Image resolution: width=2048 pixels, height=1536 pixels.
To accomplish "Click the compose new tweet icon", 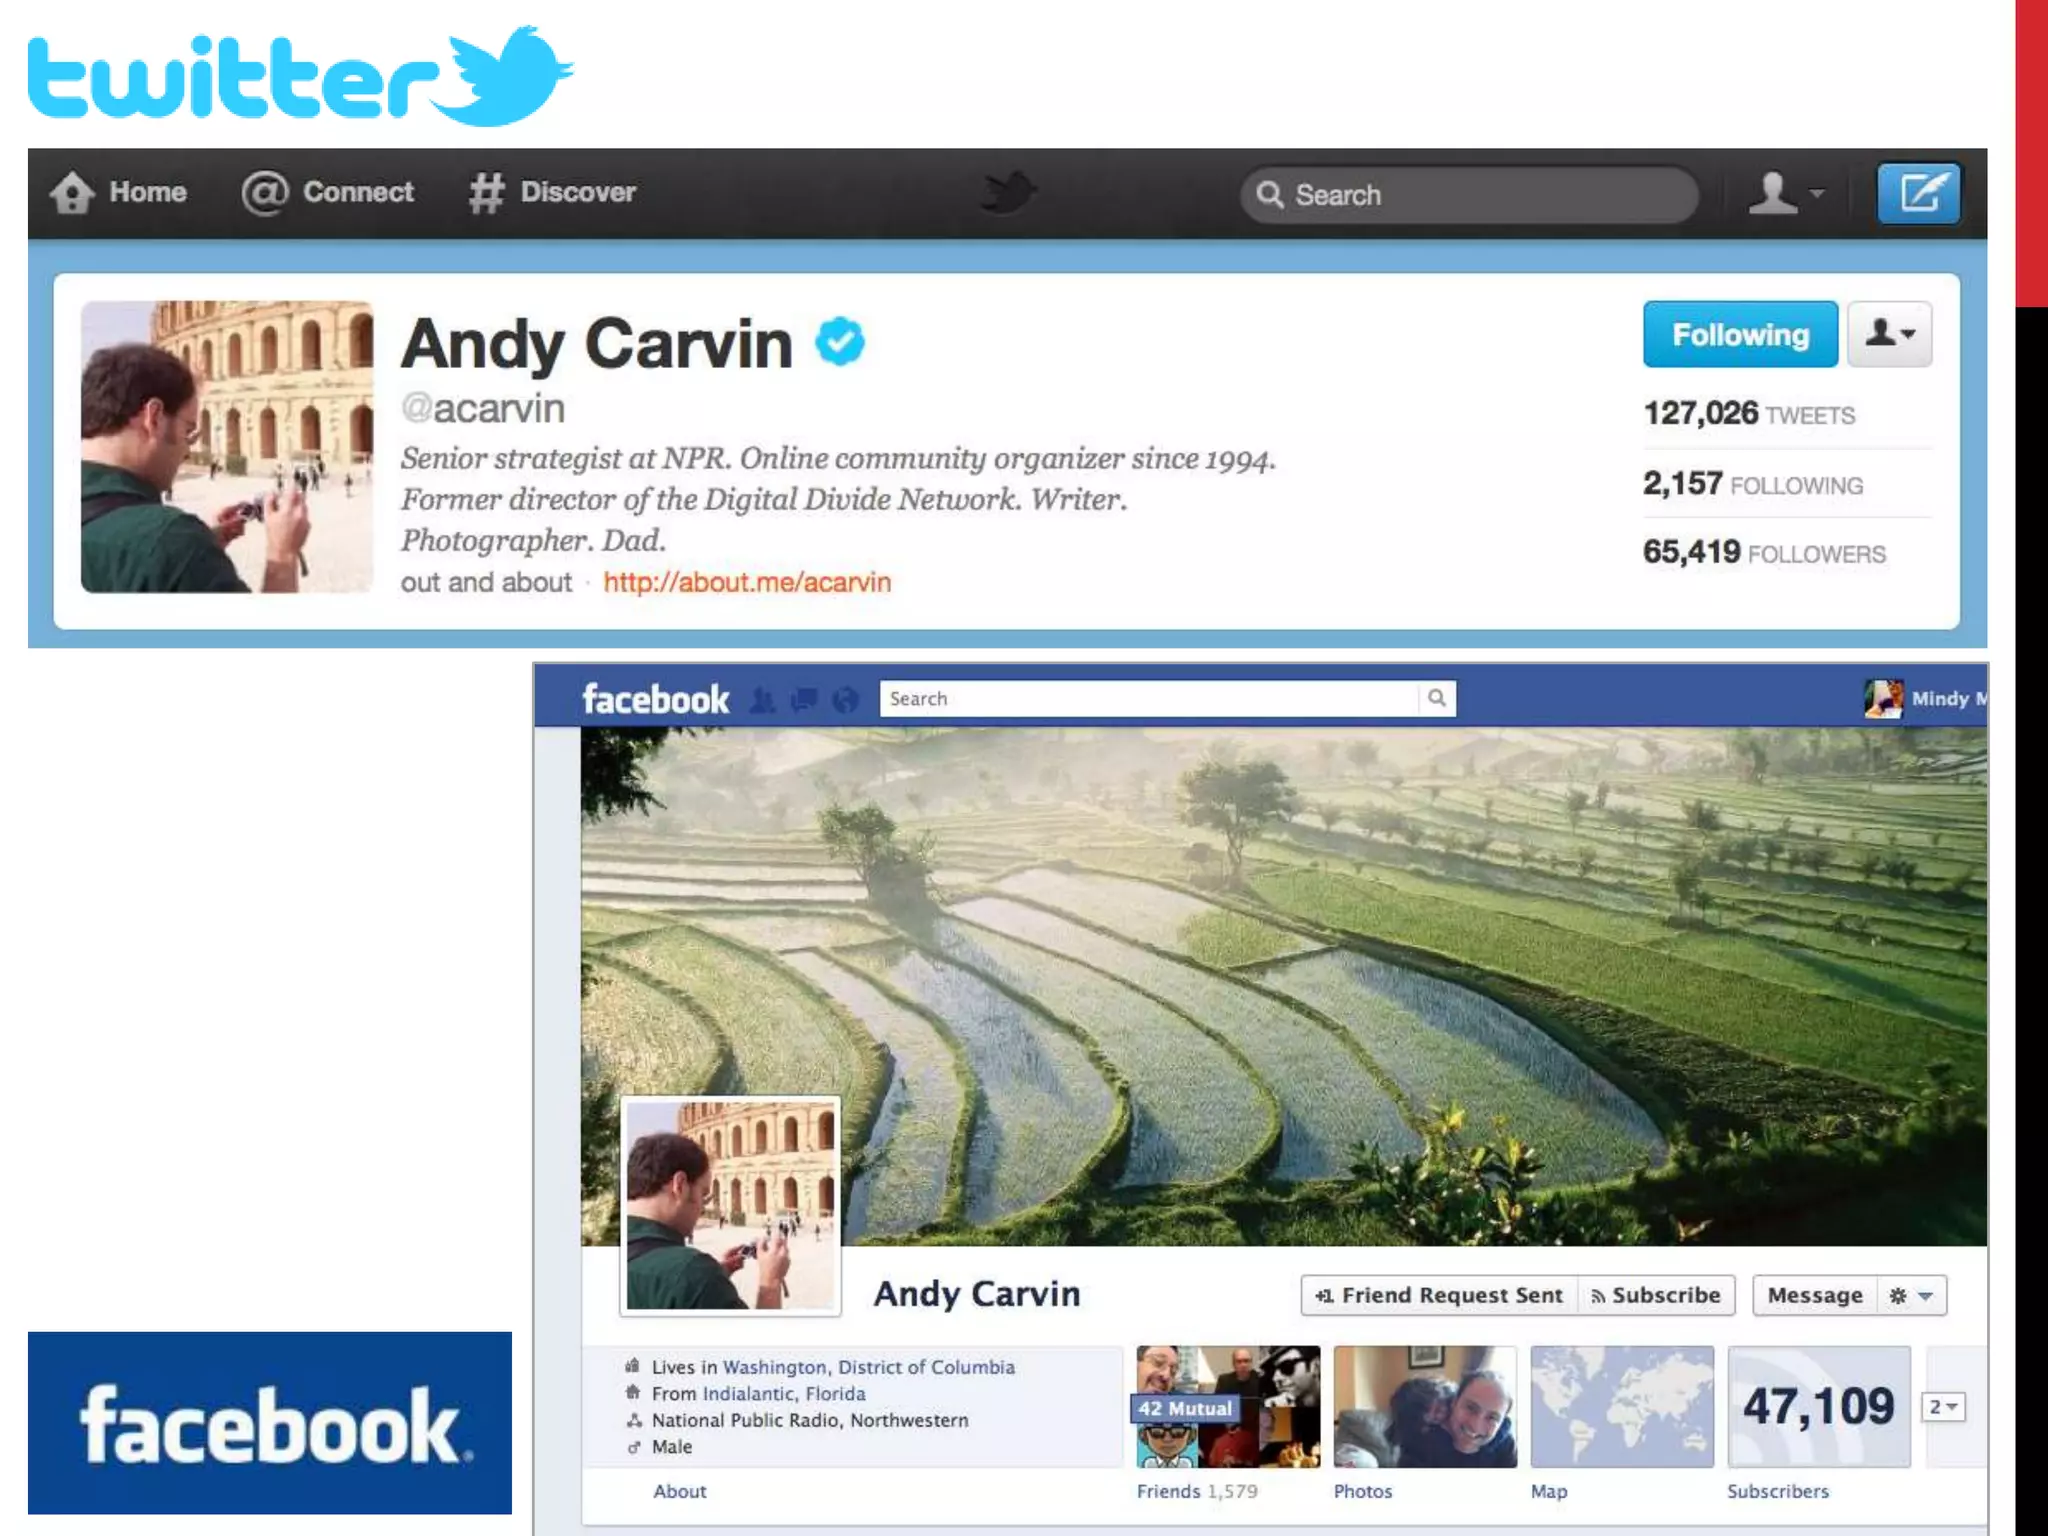I will click(x=1917, y=193).
